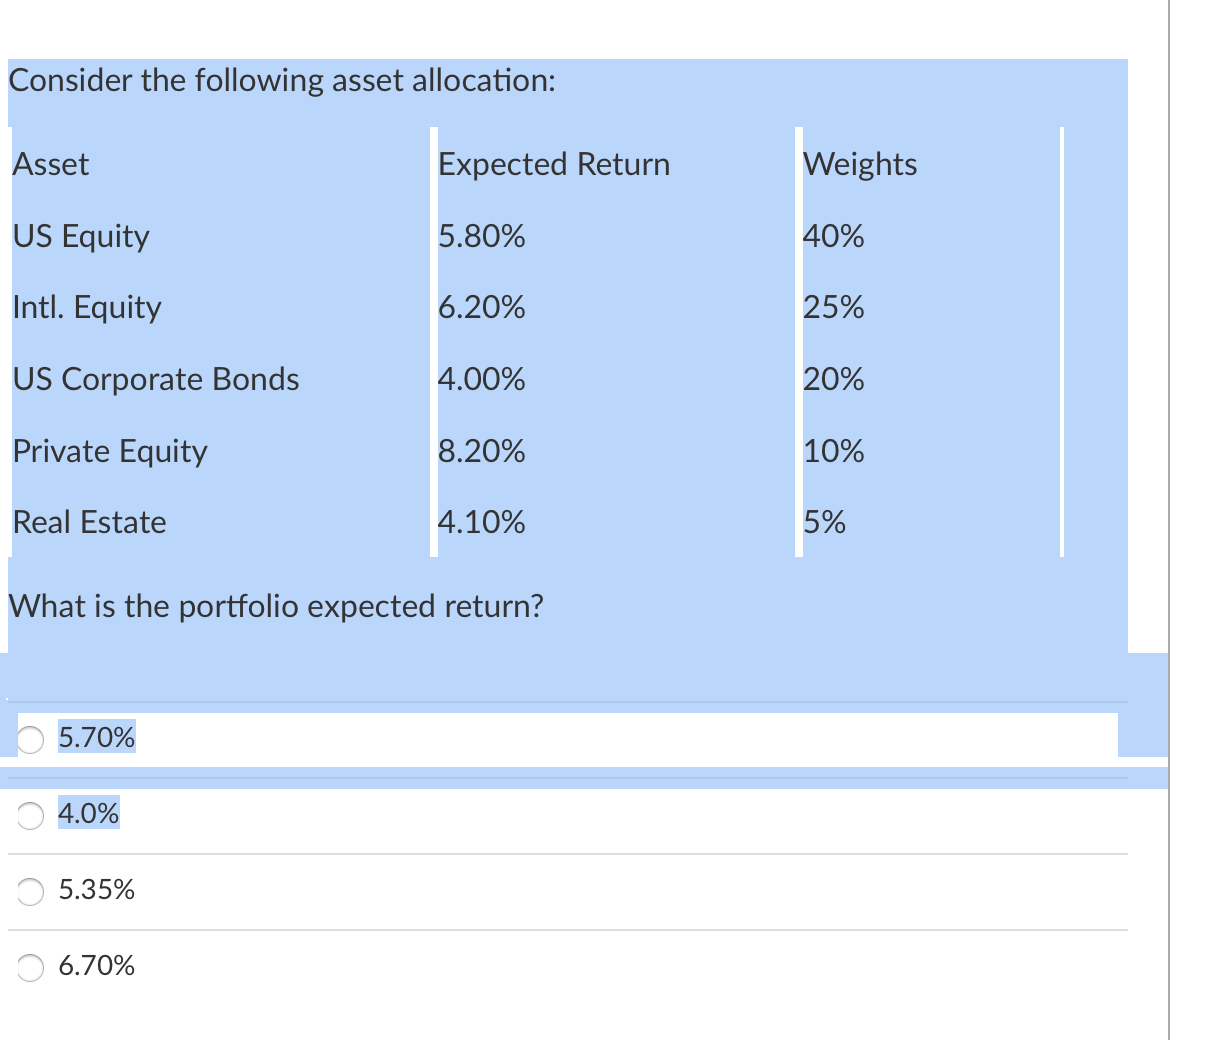Click the 40% weight value

[x=834, y=237]
